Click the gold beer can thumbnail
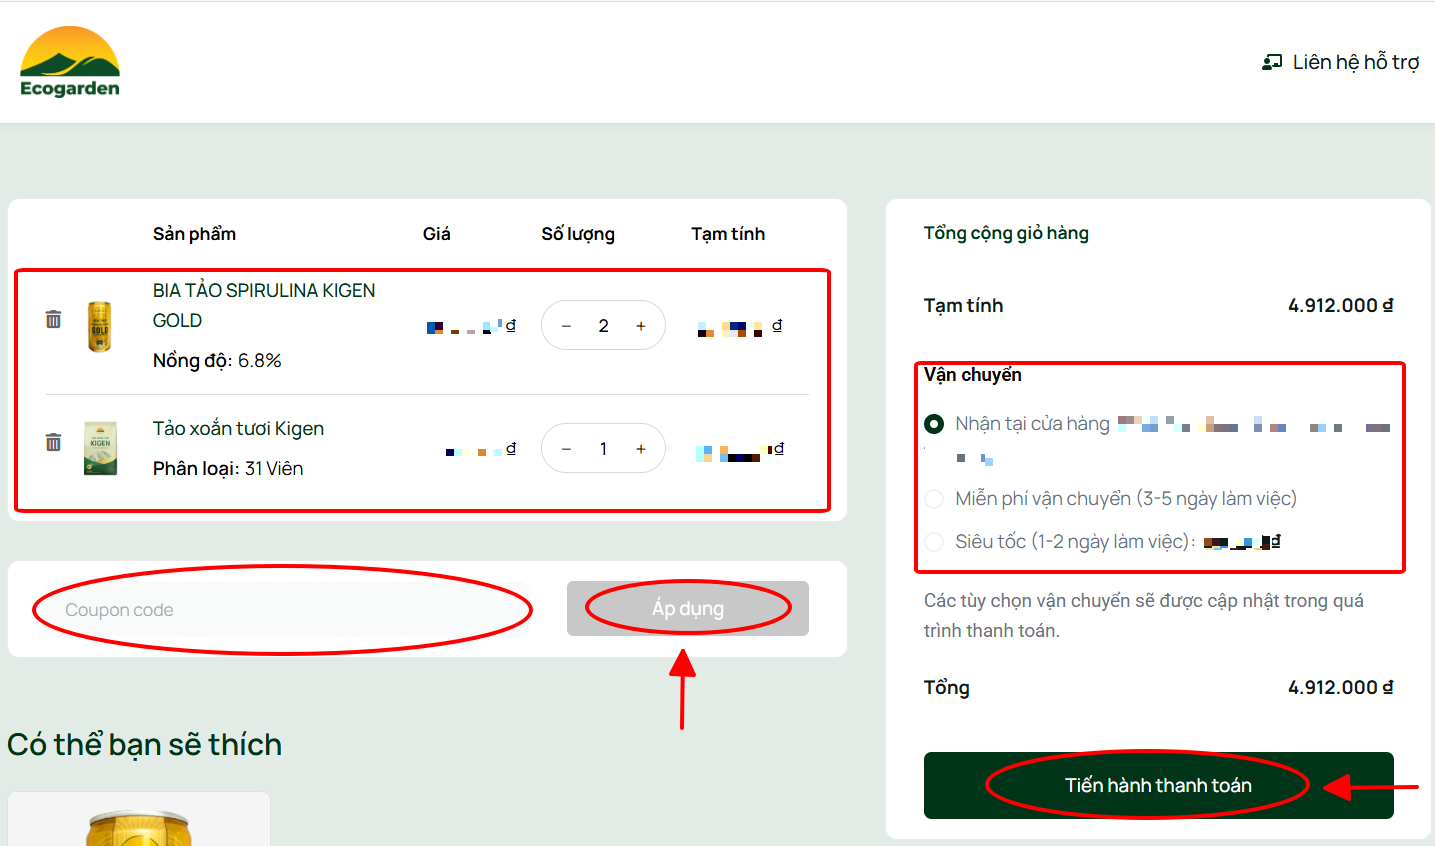Viewport: 1435px width, 846px height. coord(100,326)
